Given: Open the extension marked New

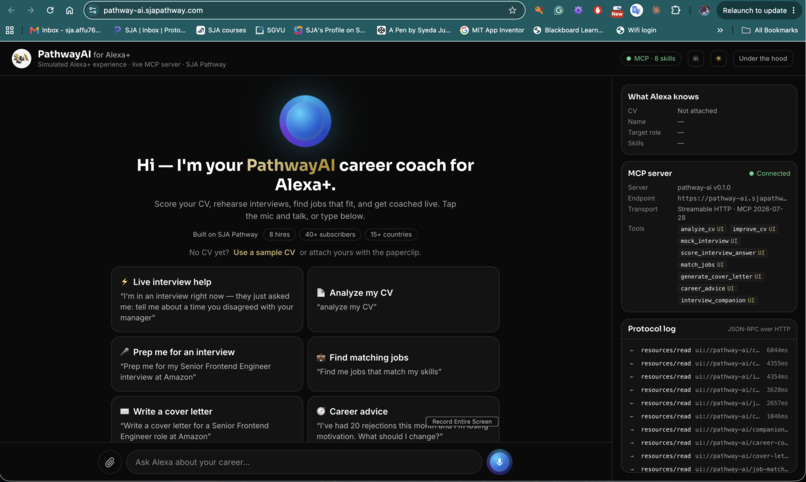Looking at the screenshot, I should pyautogui.click(x=617, y=11).
